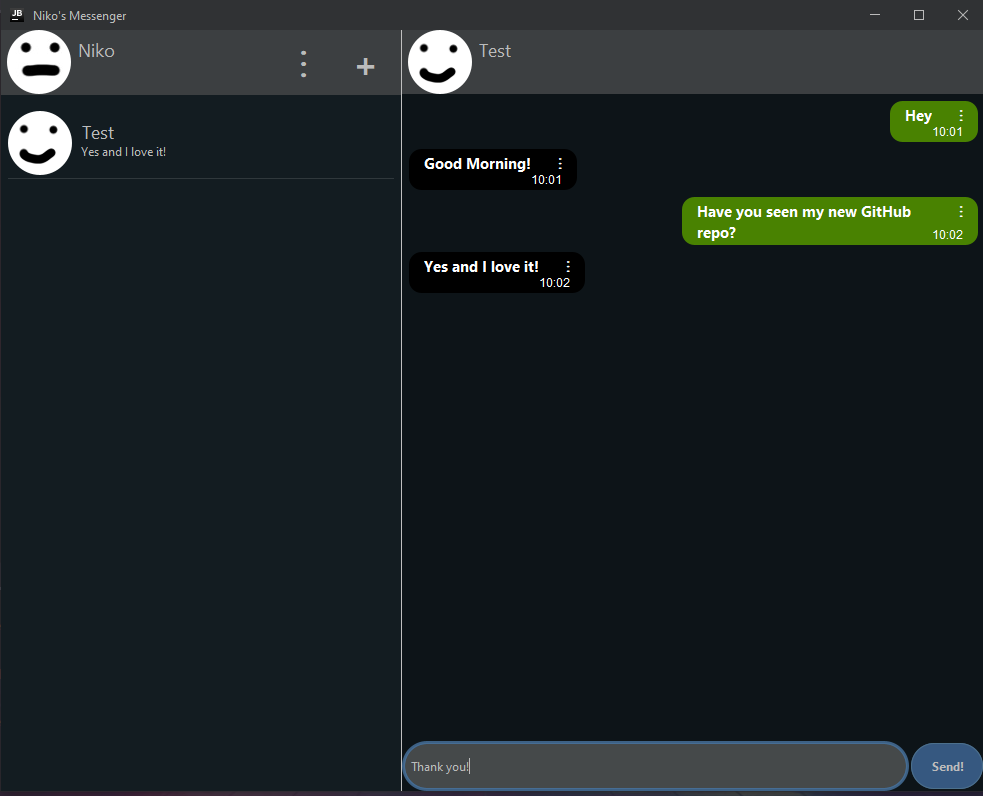Click the 10:02 timestamp on the GitHub message

coord(947,234)
